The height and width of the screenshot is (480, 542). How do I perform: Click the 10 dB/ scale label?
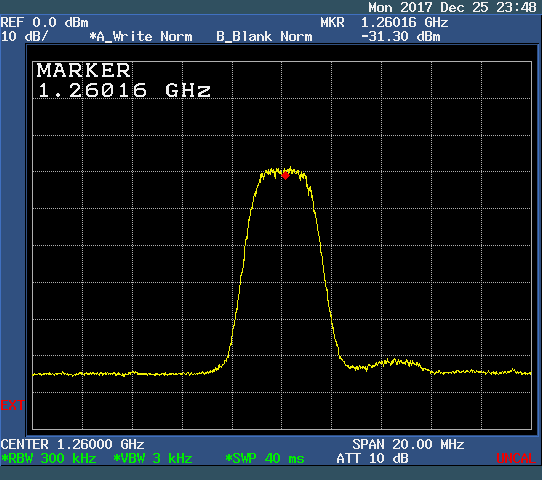25,36
